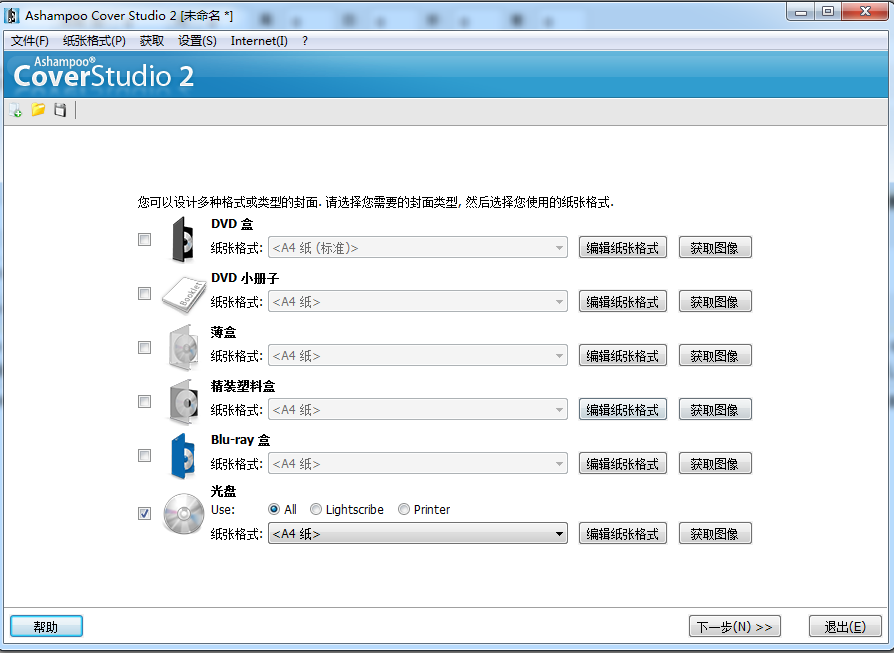Viewport: 894px width, 653px height.
Task: Enable the DVD 盒 checkbox
Action: (145, 240)
